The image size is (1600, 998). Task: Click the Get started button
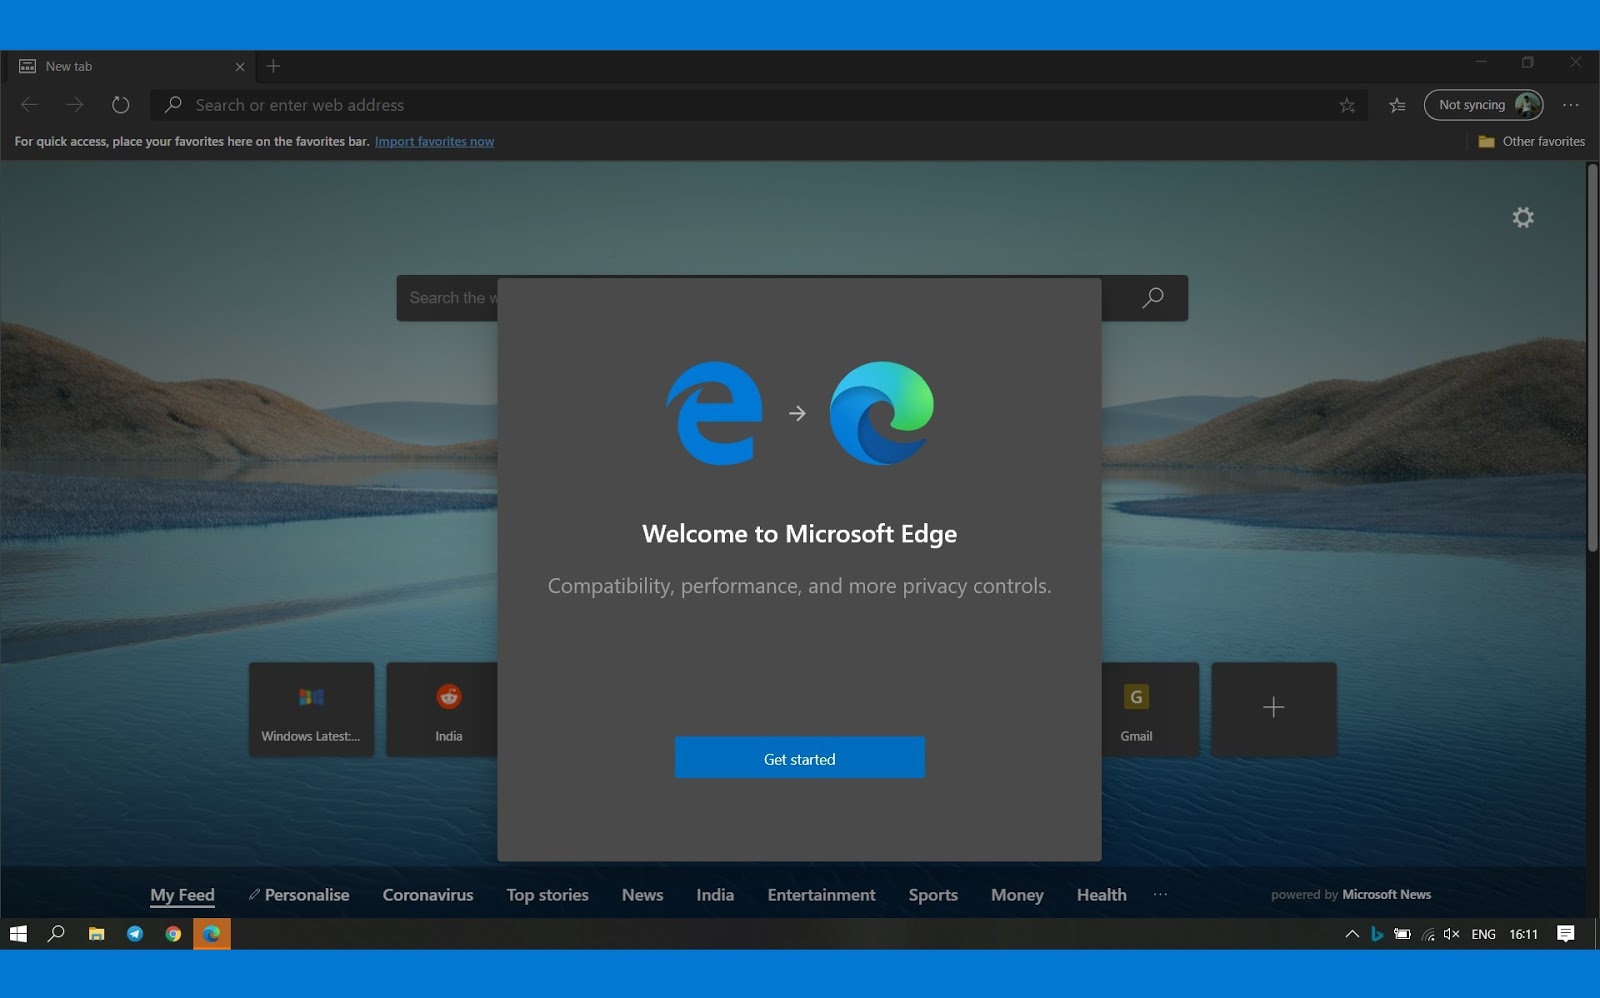click(x=799, y=758)
